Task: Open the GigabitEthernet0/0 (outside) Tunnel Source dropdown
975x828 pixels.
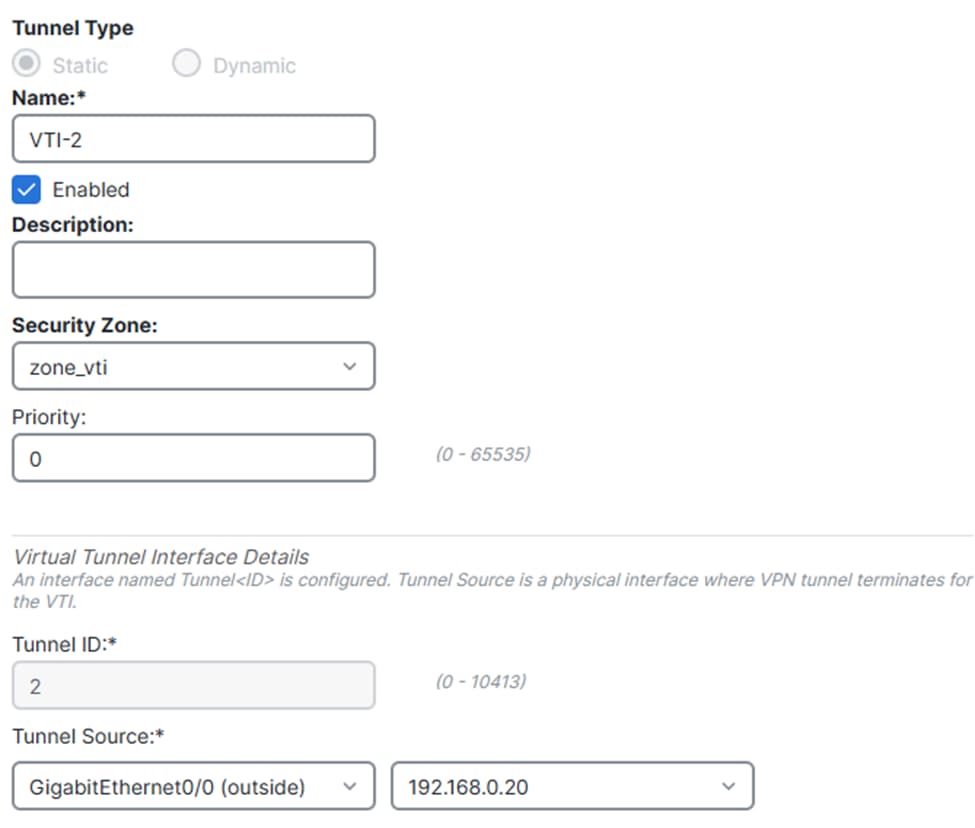Action: pyautogui.click(x=193, y=787)
